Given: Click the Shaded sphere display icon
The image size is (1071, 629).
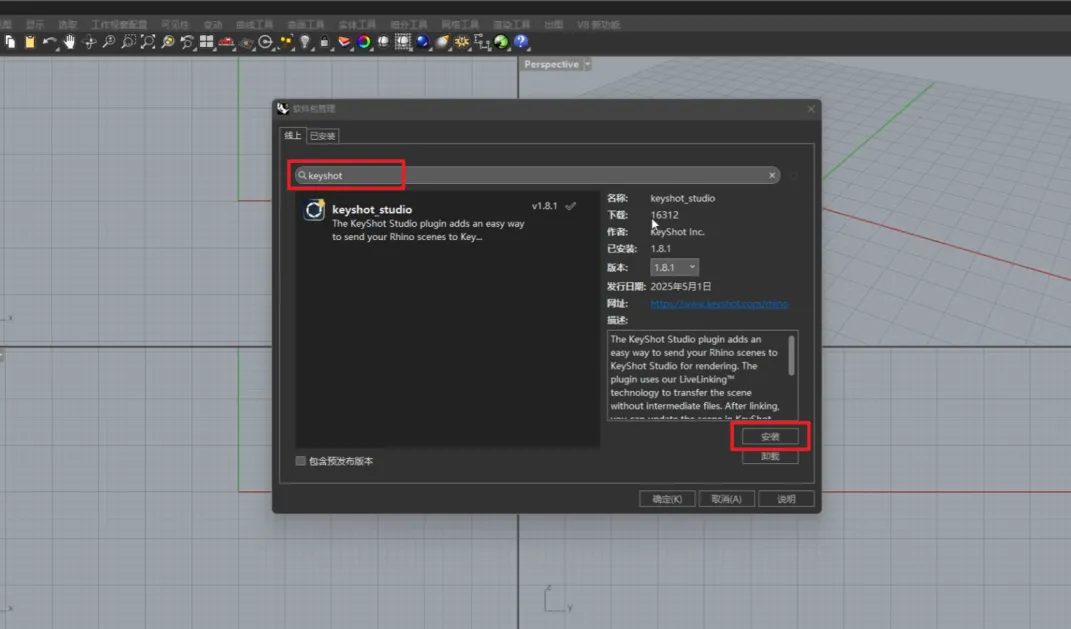Looking at the screenshot, I should 383,42.
